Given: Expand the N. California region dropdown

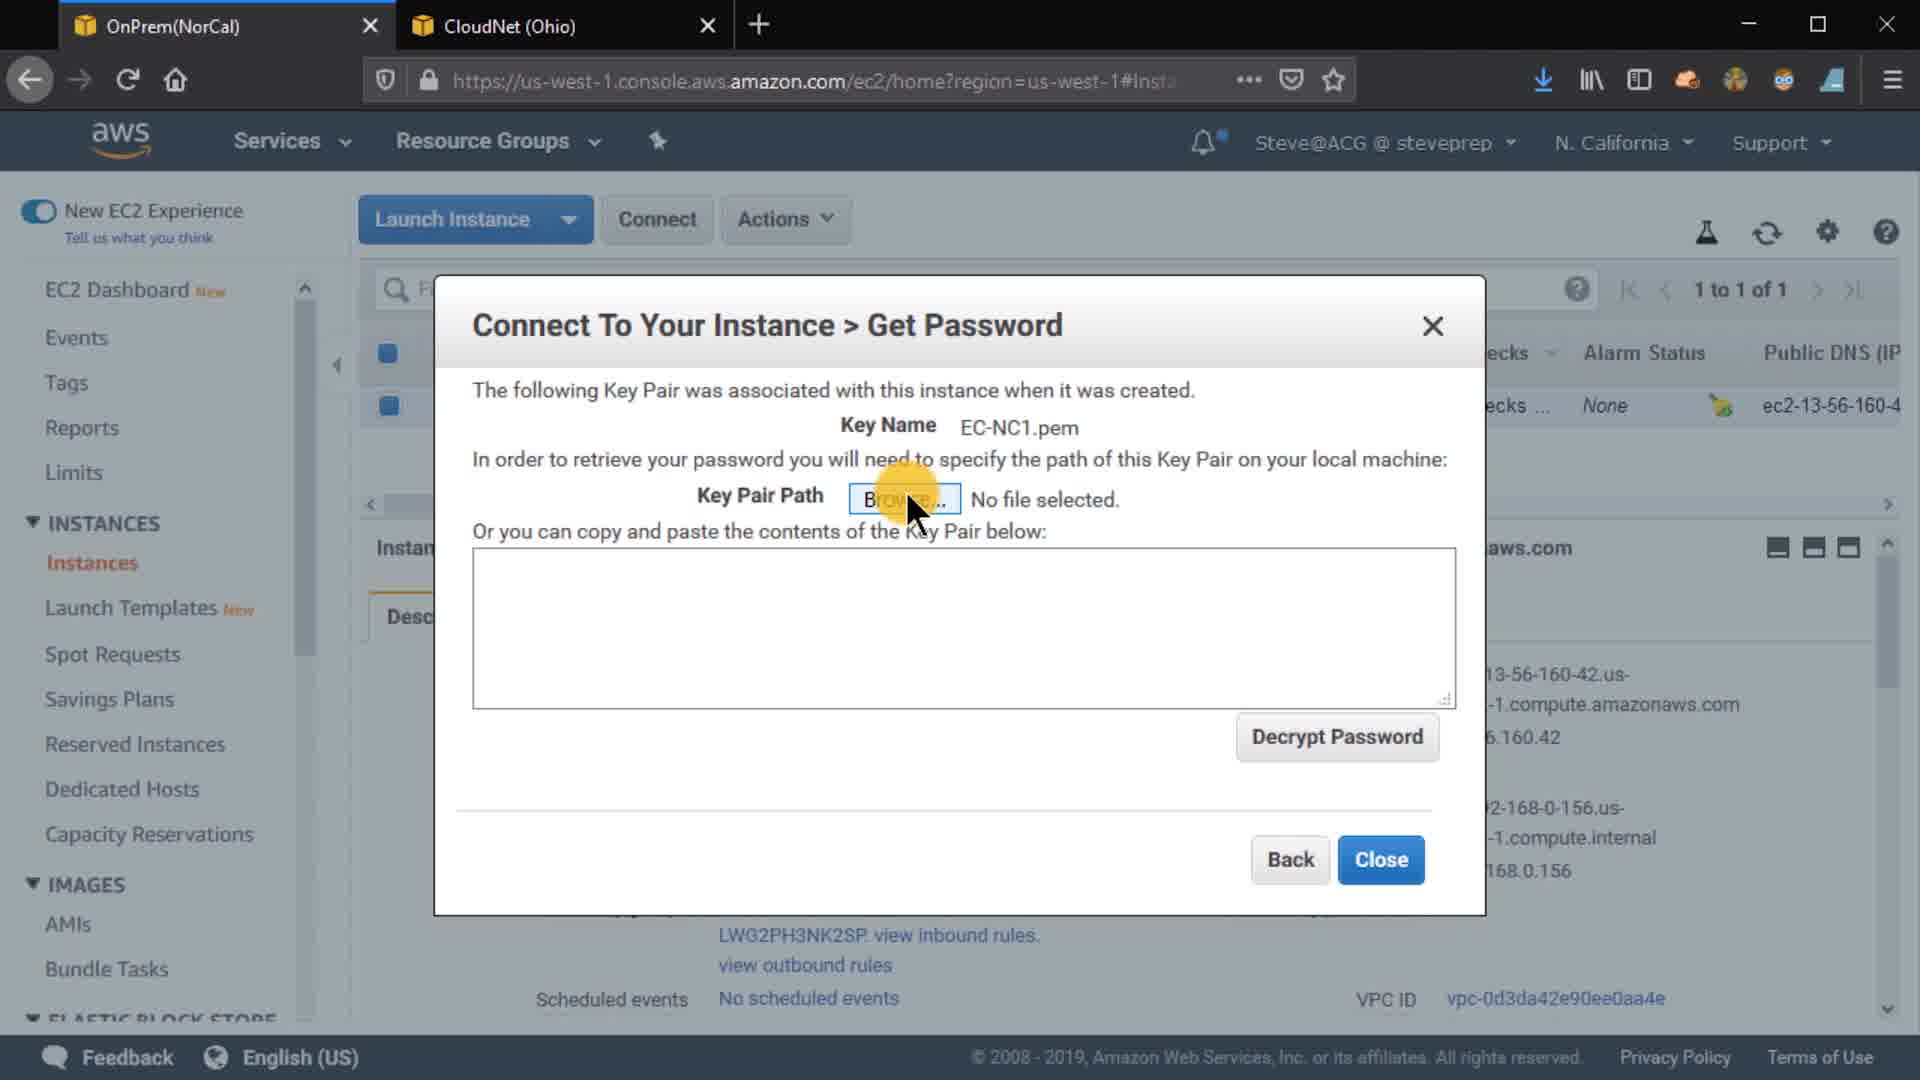Looking at the screenshot, I should point(1623,143).
